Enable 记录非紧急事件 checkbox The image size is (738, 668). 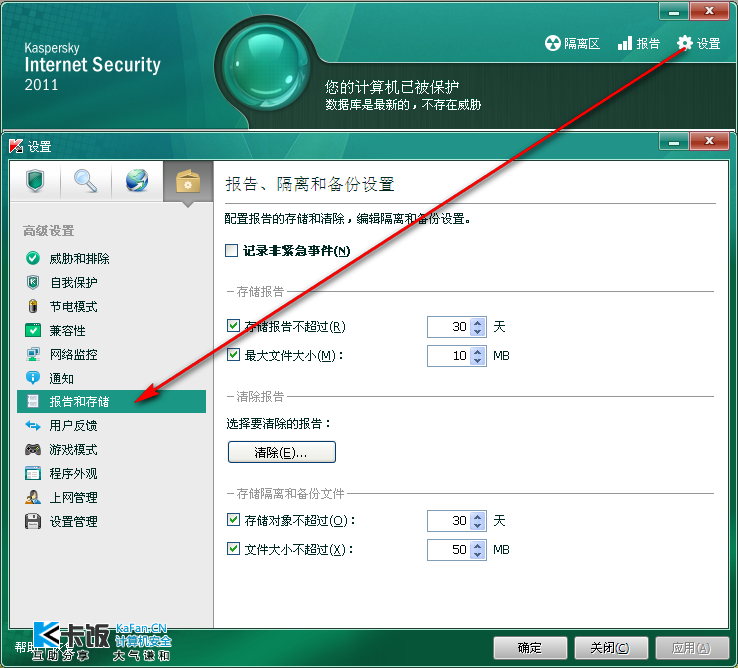(x=232, y=250)
